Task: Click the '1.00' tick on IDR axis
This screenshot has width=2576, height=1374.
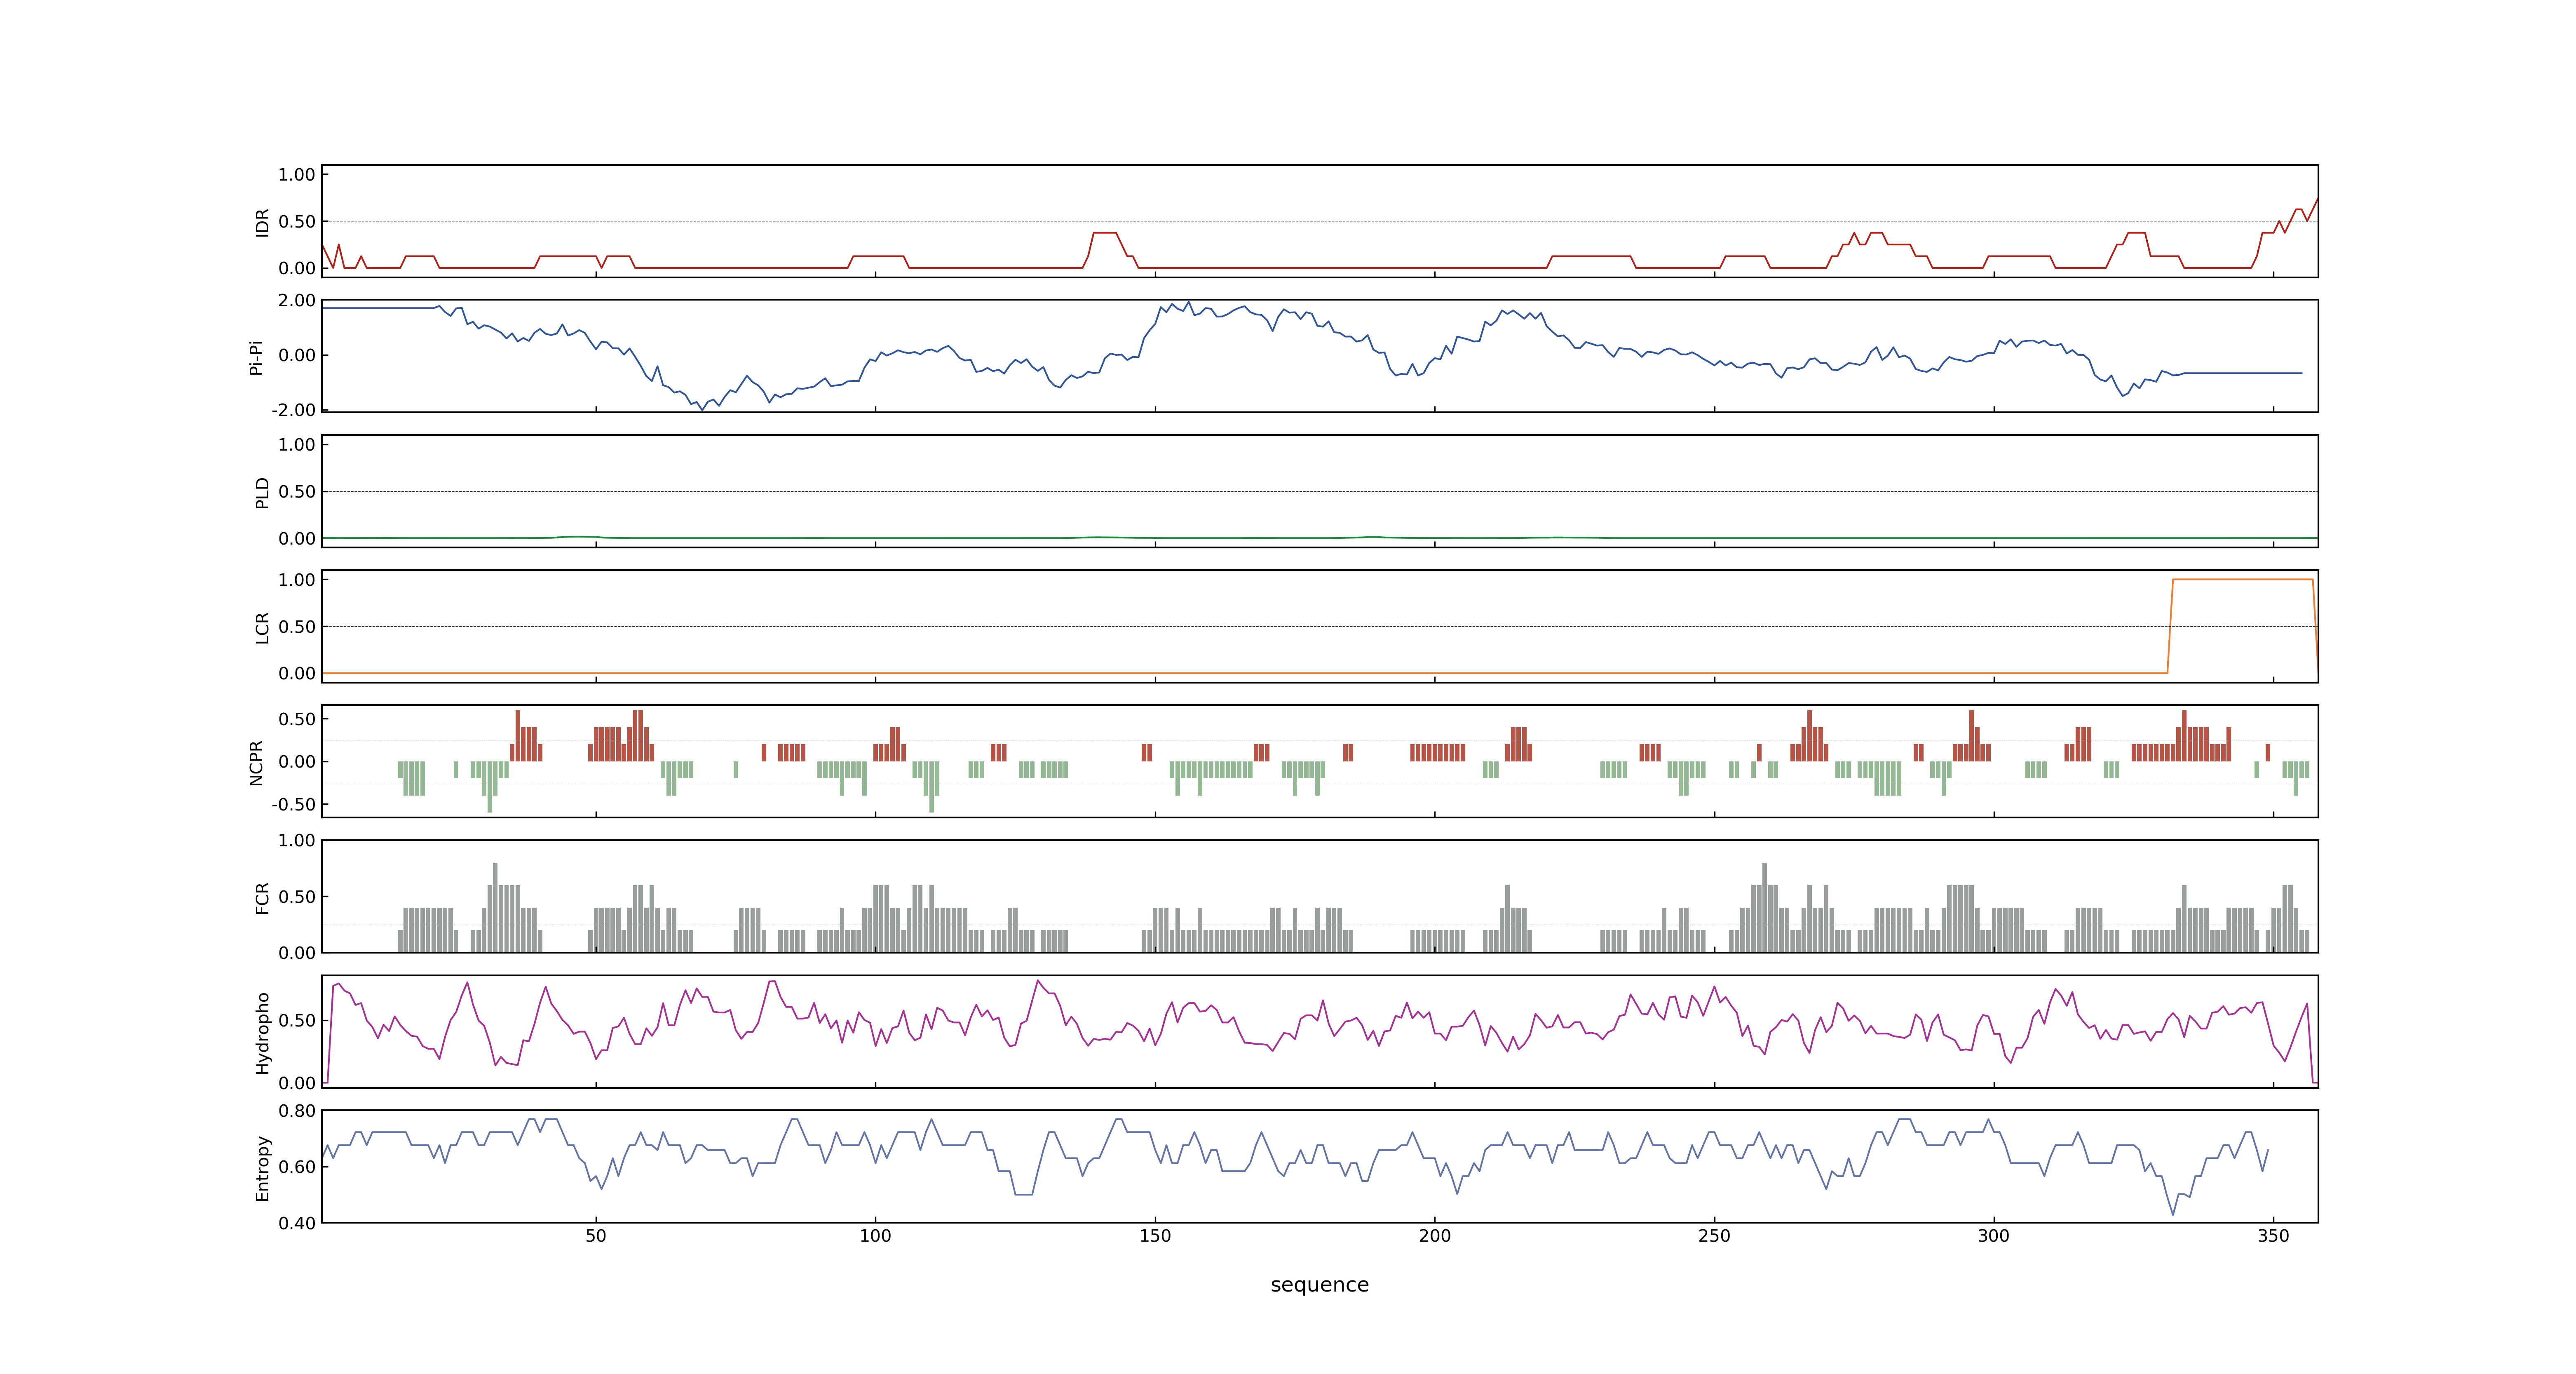Action: tap(297, 175)
